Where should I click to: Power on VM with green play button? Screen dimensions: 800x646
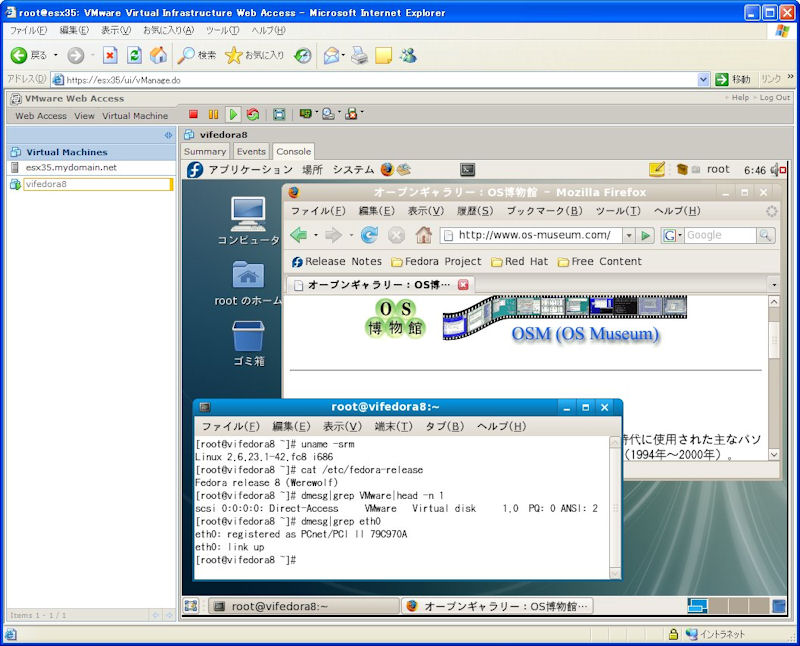233,114
